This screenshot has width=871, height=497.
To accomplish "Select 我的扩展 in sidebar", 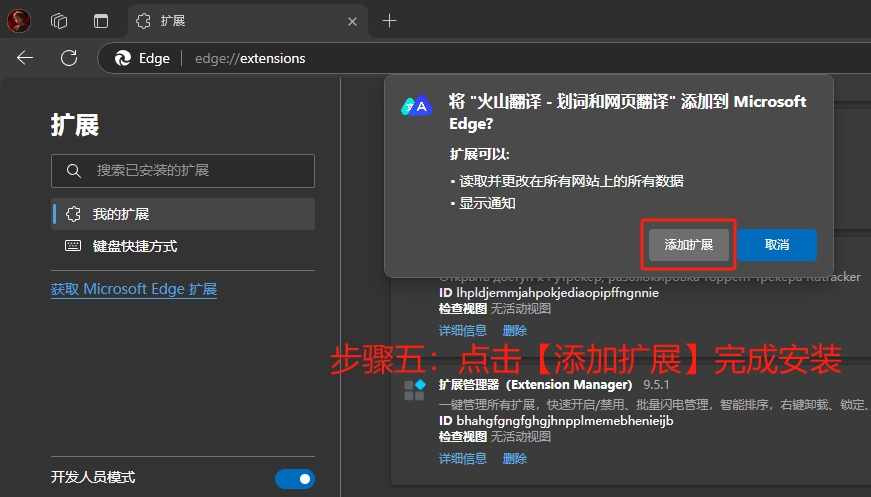I will (x=183, y=214).
